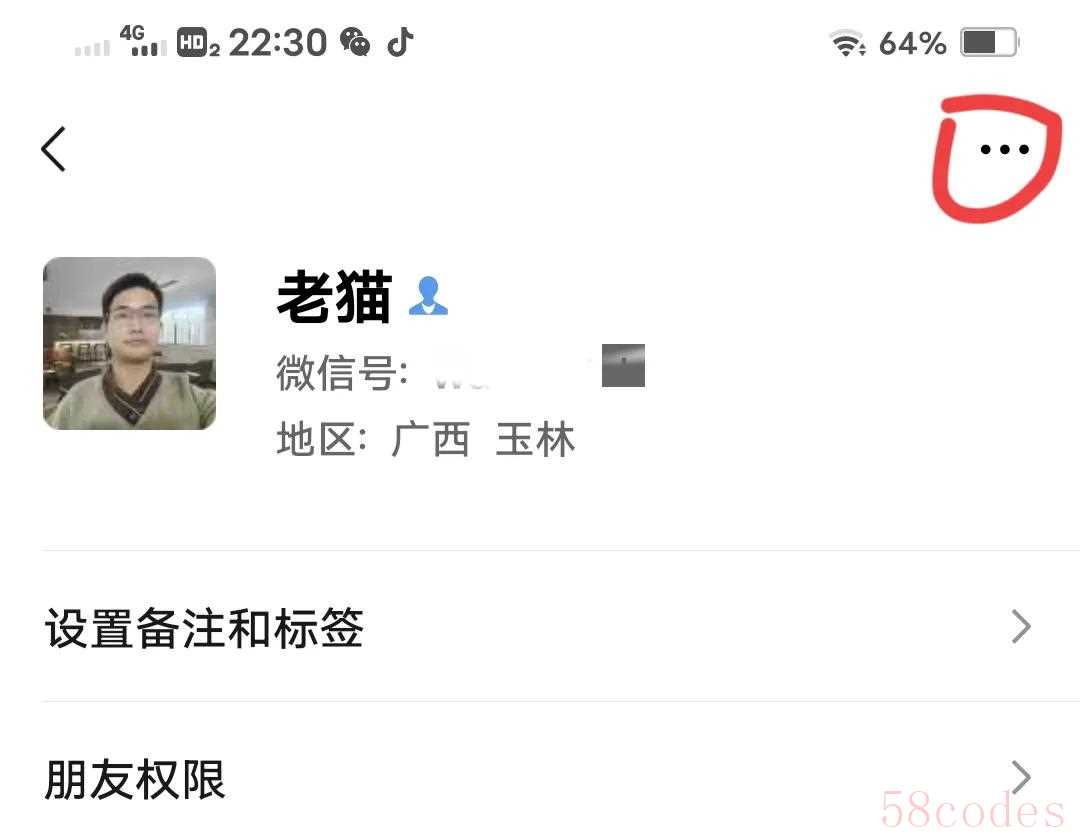Tap the battery icon in status bar
Screen dimensions: 1080x840
990,43
